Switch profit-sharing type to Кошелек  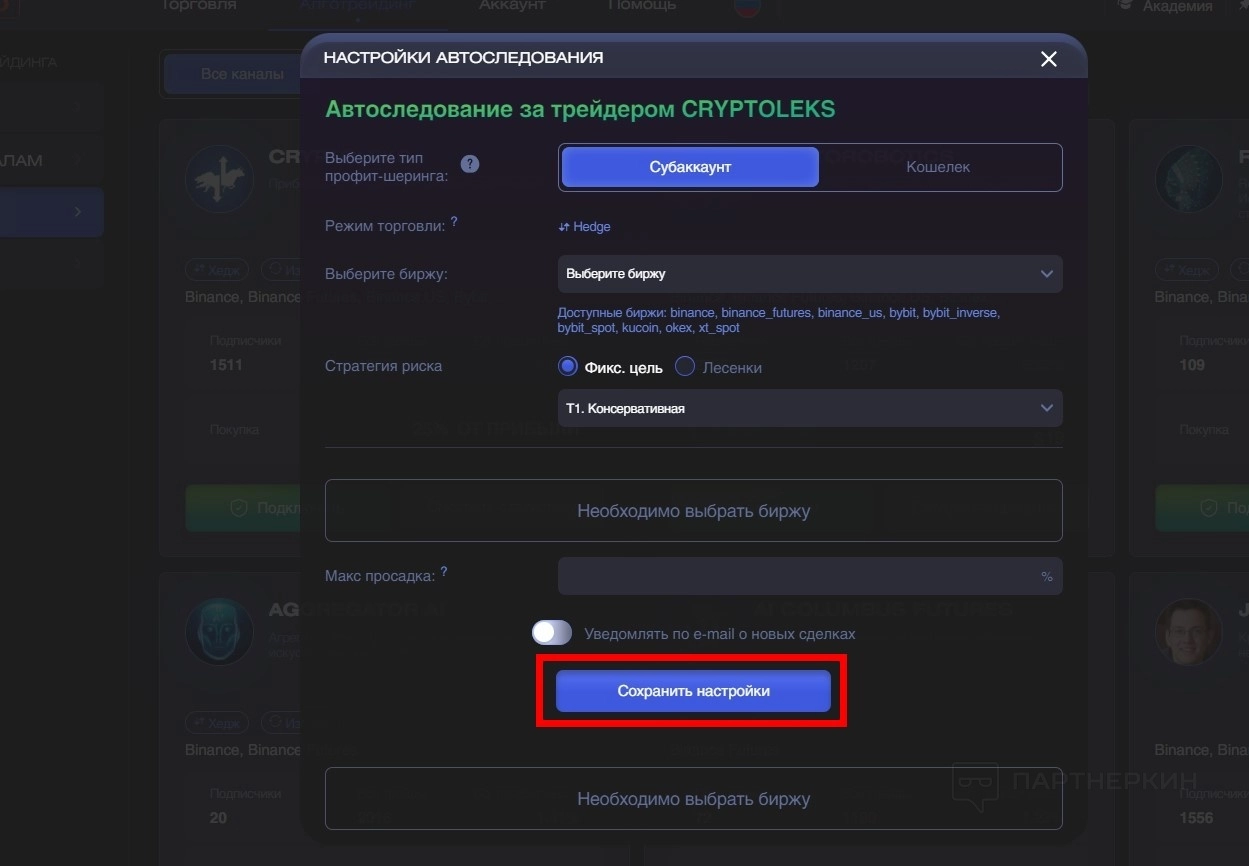point(938,167)
